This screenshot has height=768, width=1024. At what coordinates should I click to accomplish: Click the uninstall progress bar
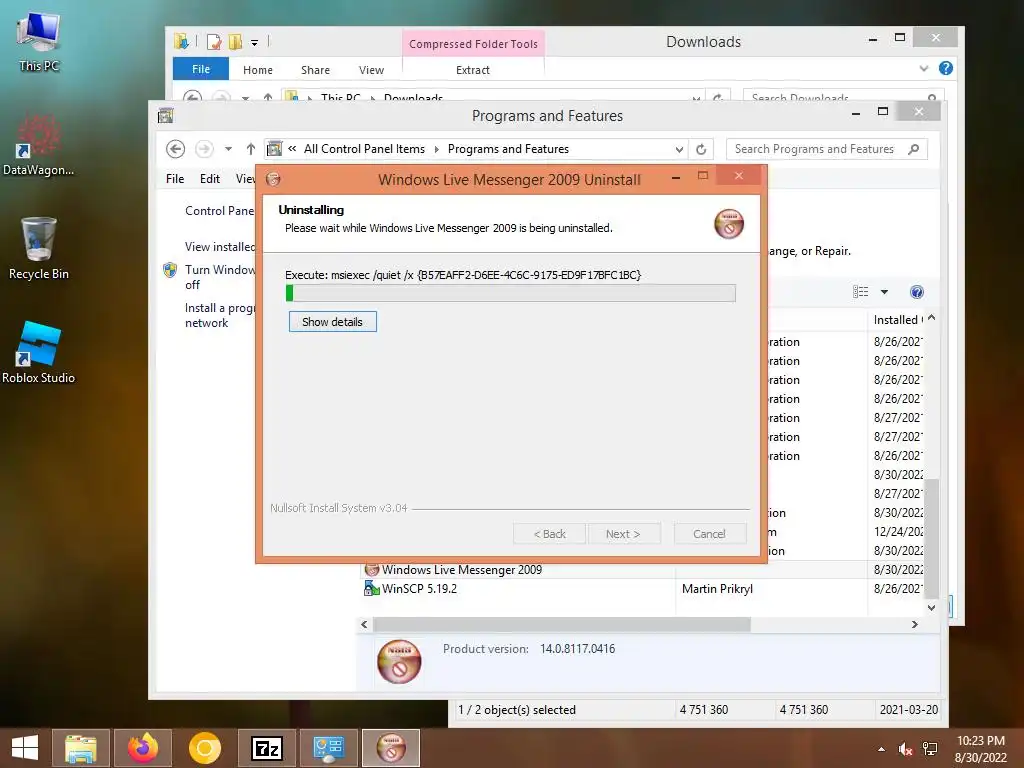[x=511, y=293]
